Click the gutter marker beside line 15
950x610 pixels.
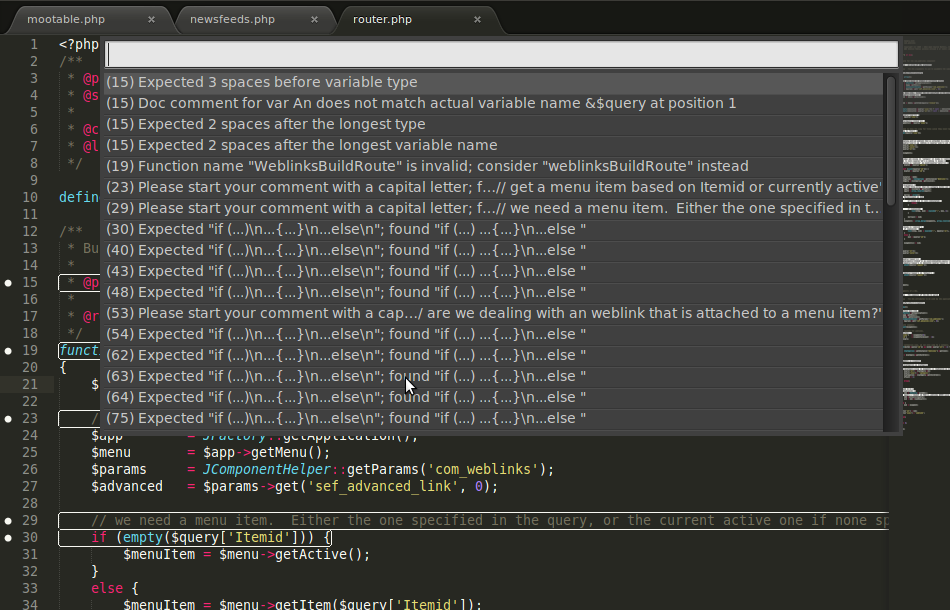tap(8, 282)
